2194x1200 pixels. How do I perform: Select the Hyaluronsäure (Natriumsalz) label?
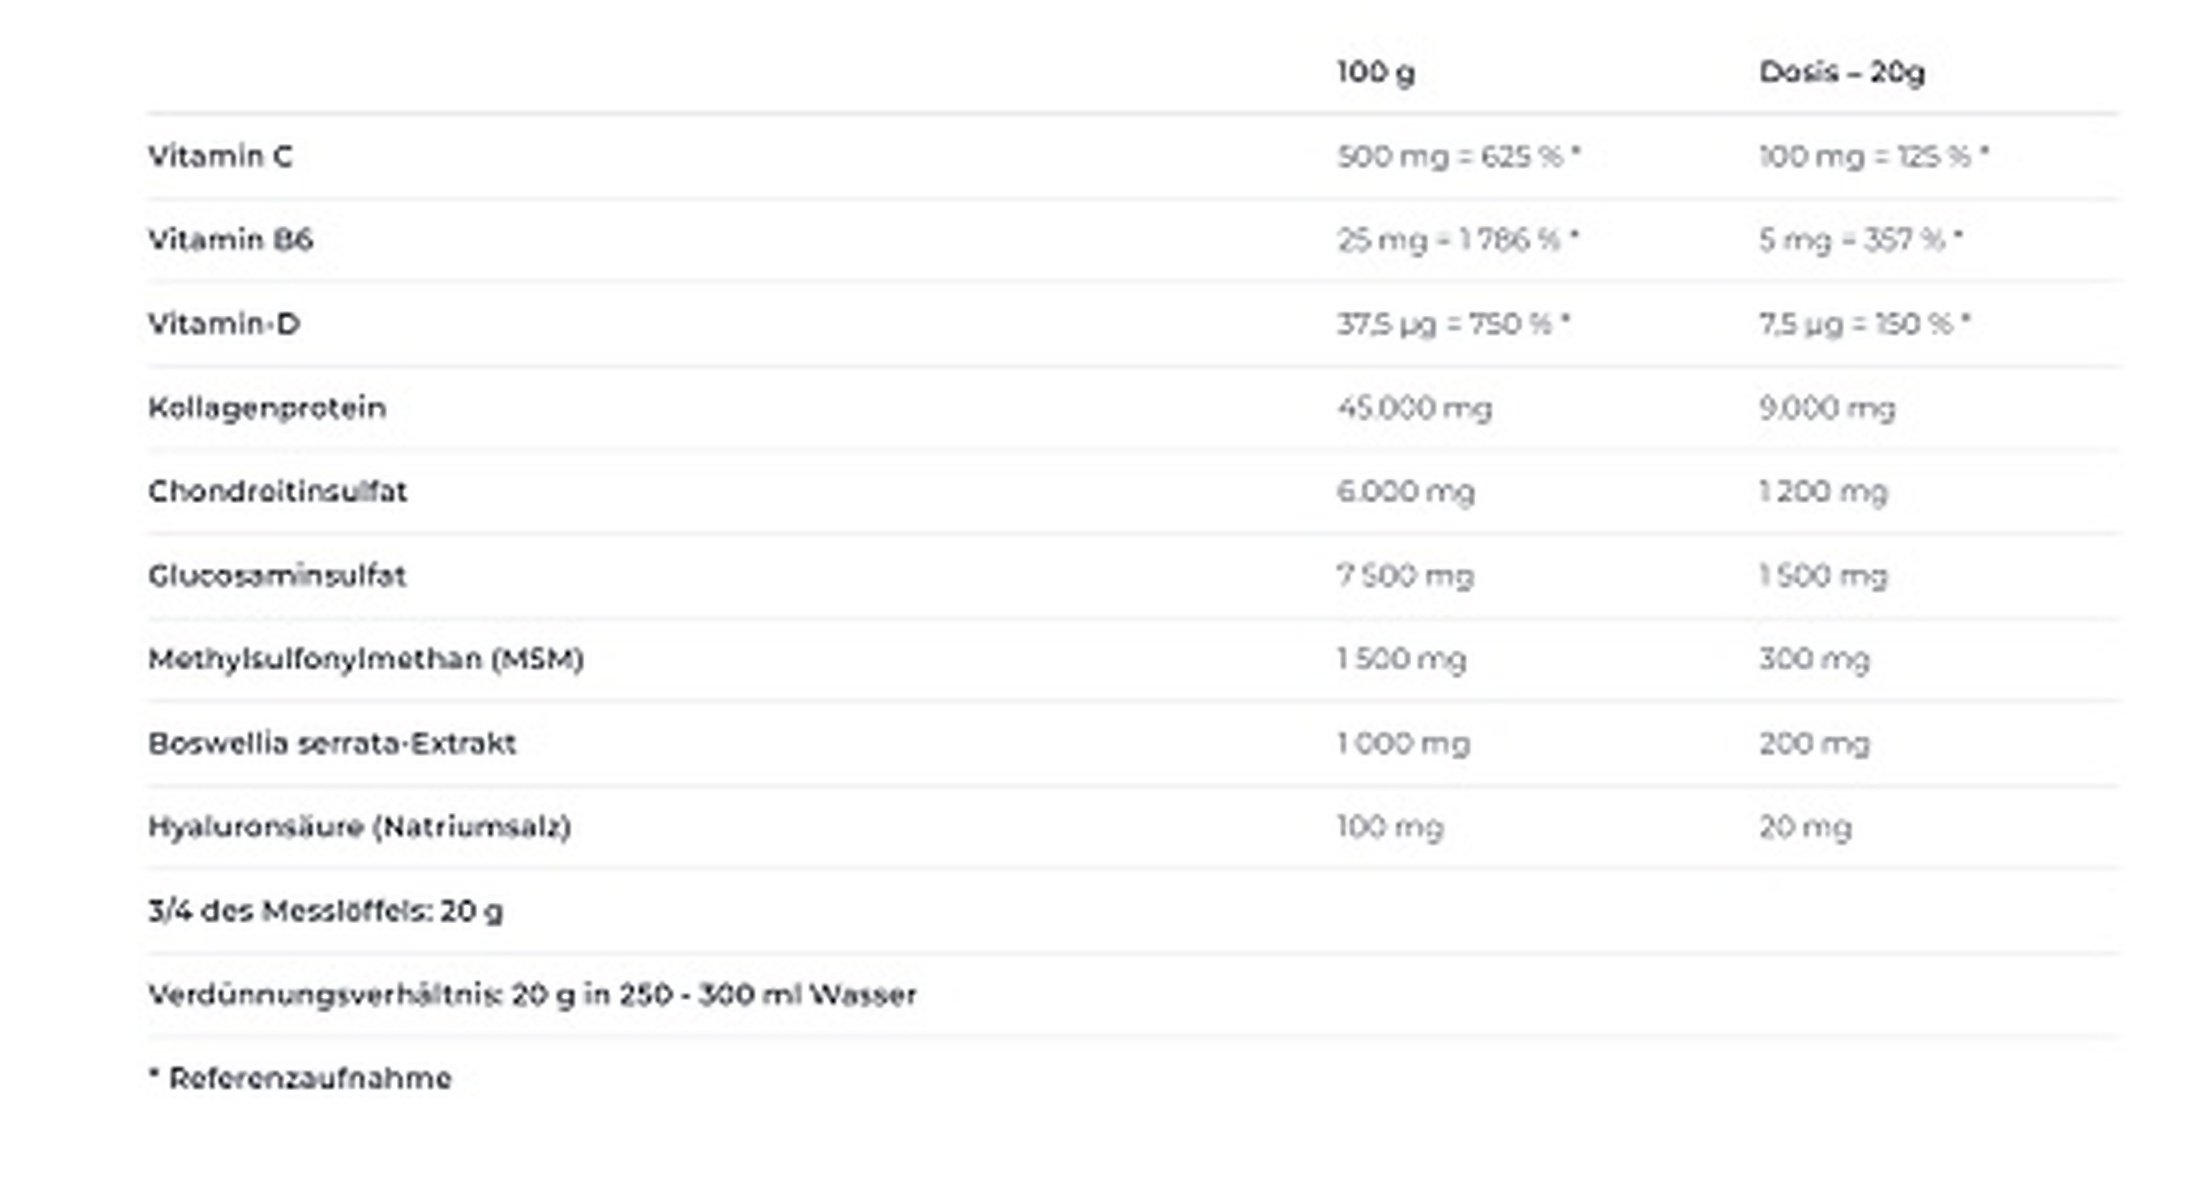(x=359, y=827)
